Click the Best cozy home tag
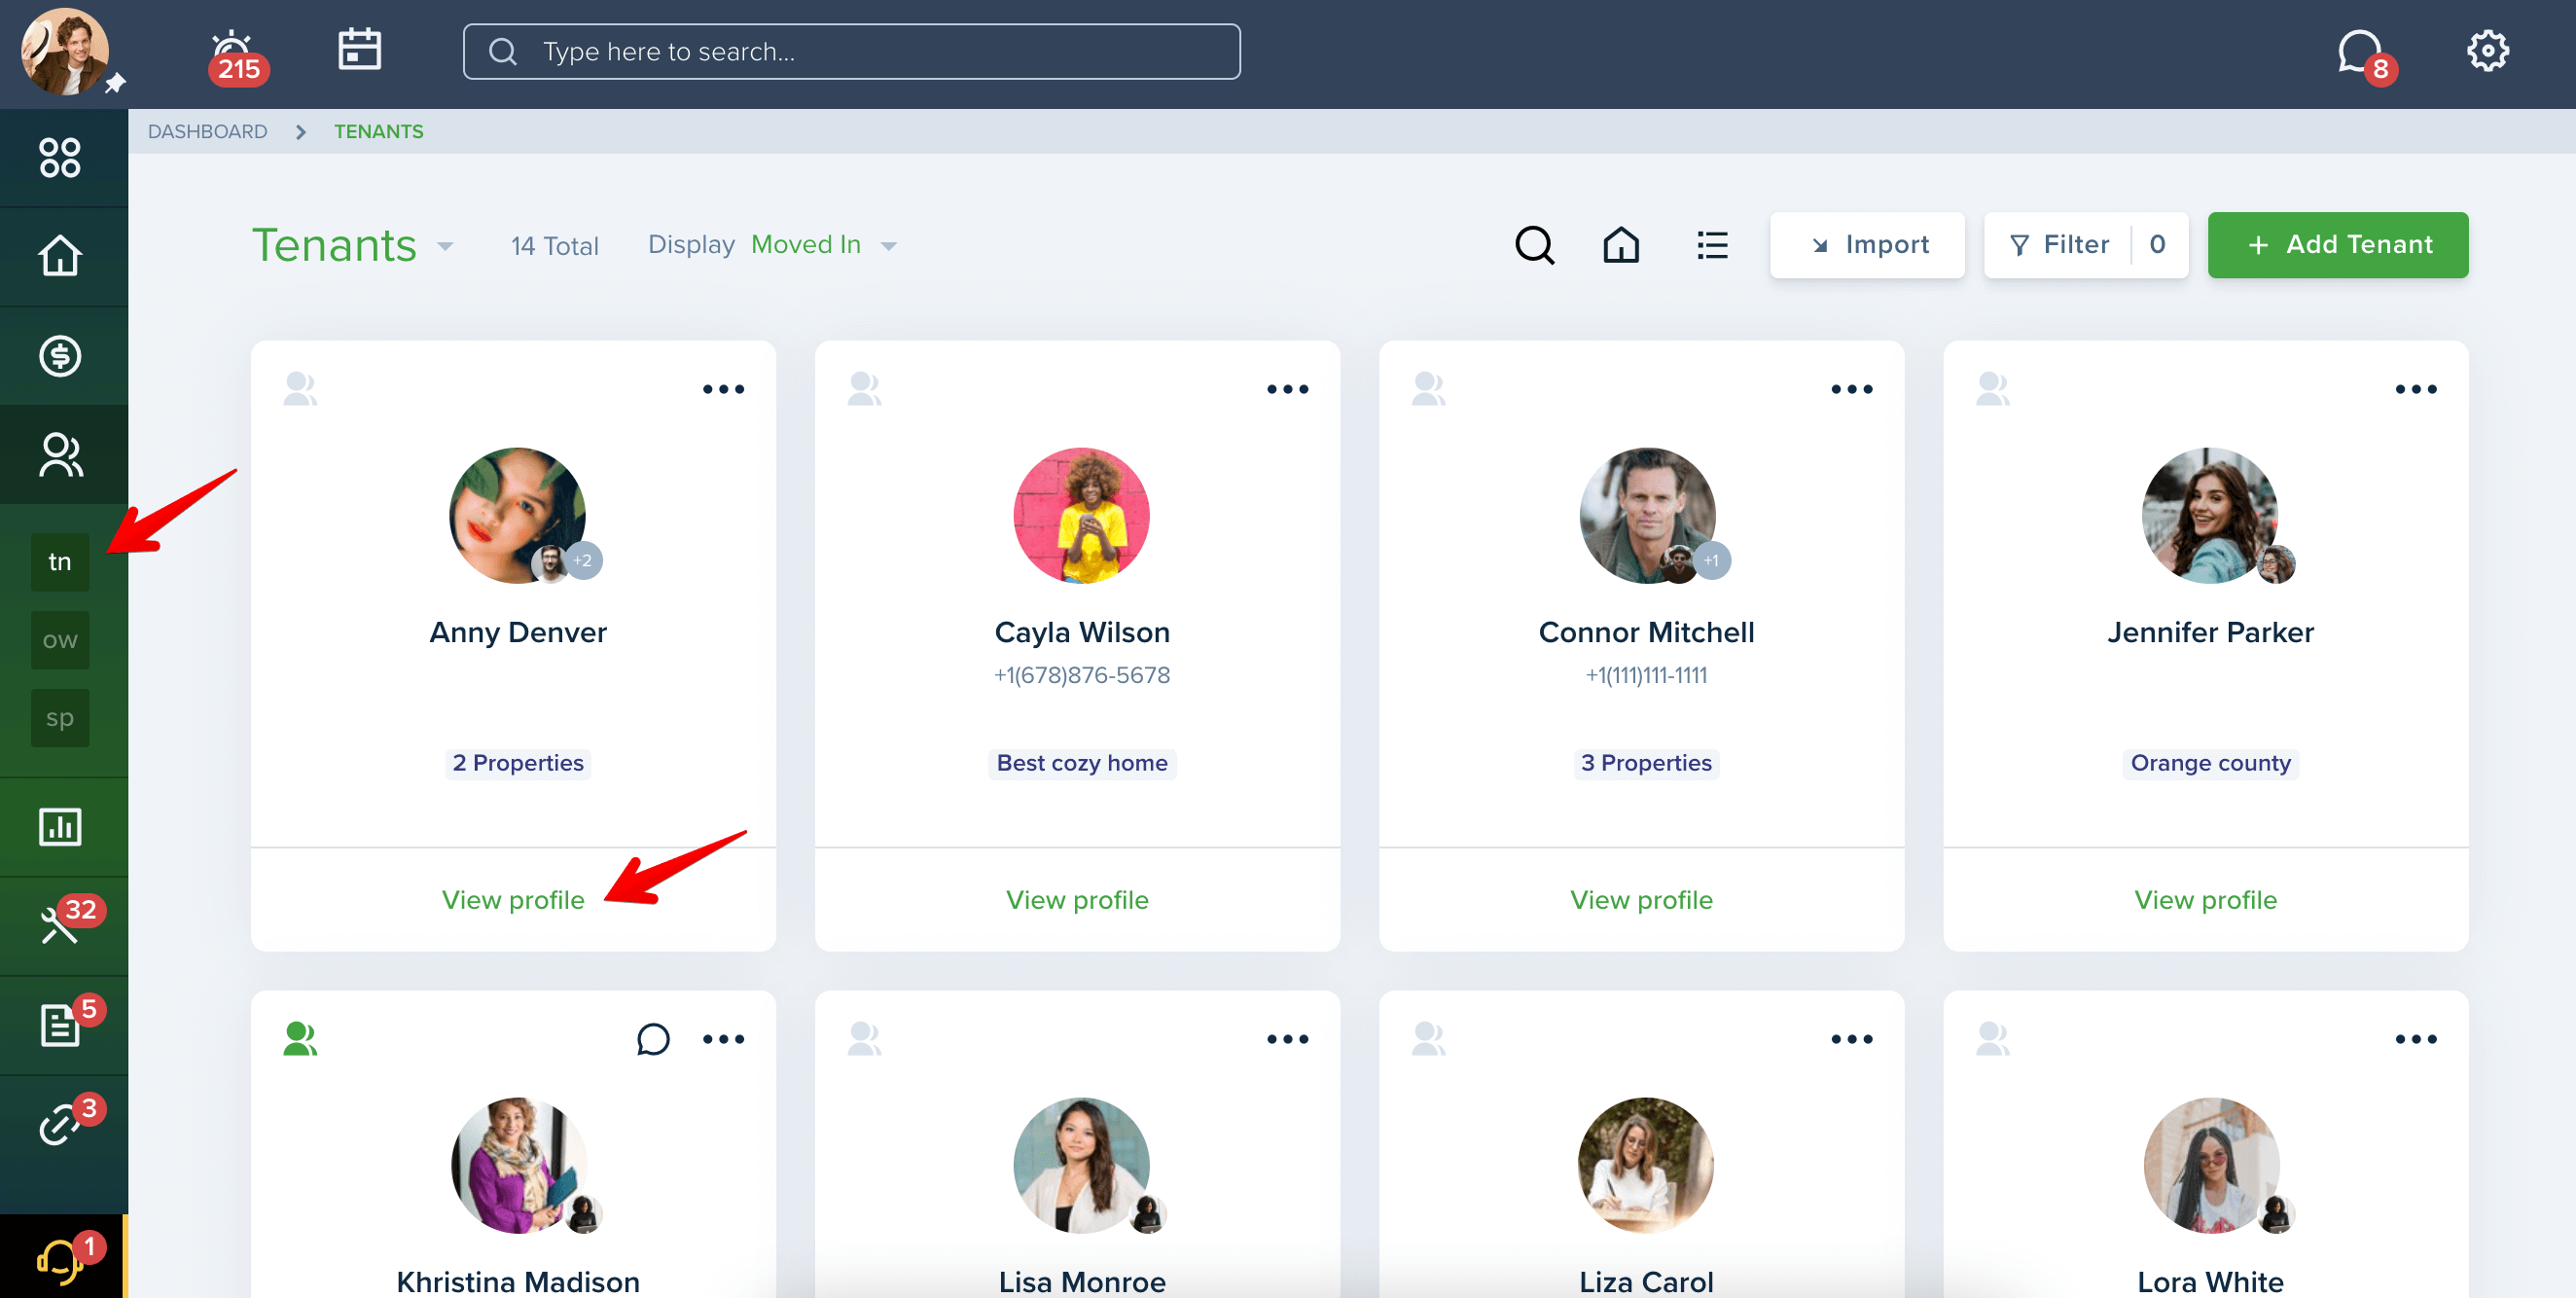Image resolution: width=2576 pixels, height=1298 pixels. (x=1081, y=763)
